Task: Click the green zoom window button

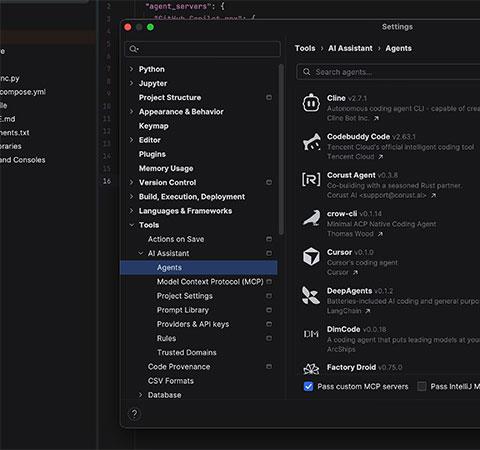Action: pos(150,27)
